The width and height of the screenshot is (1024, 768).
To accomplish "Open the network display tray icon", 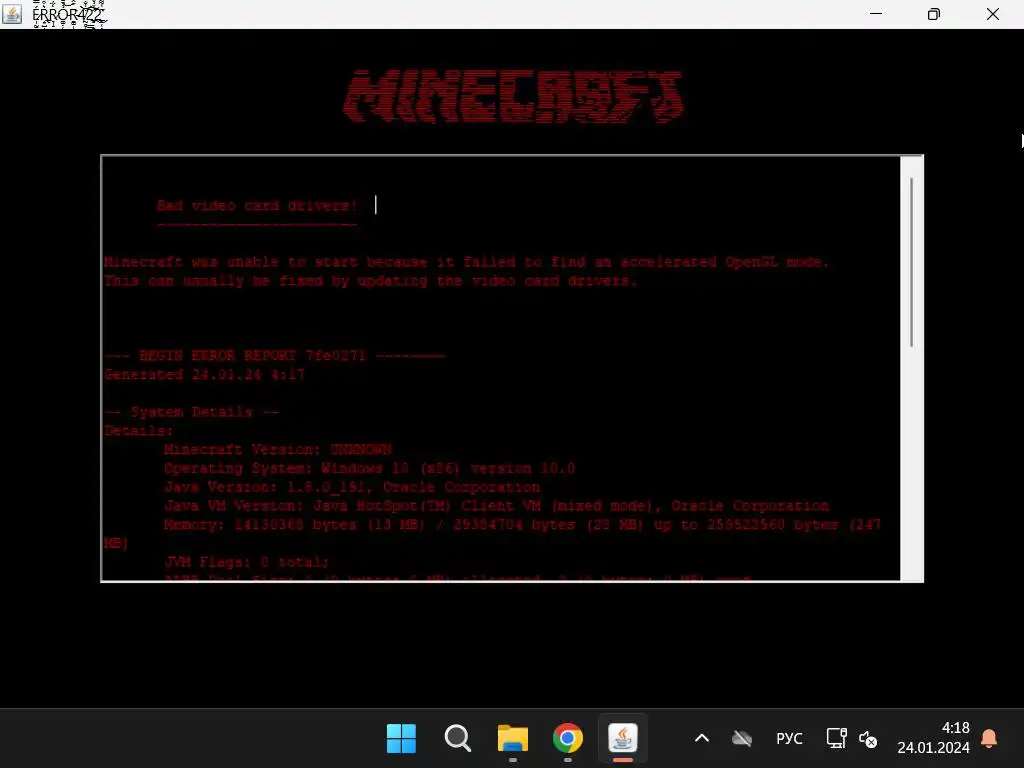I will click(x=837, y=739).
